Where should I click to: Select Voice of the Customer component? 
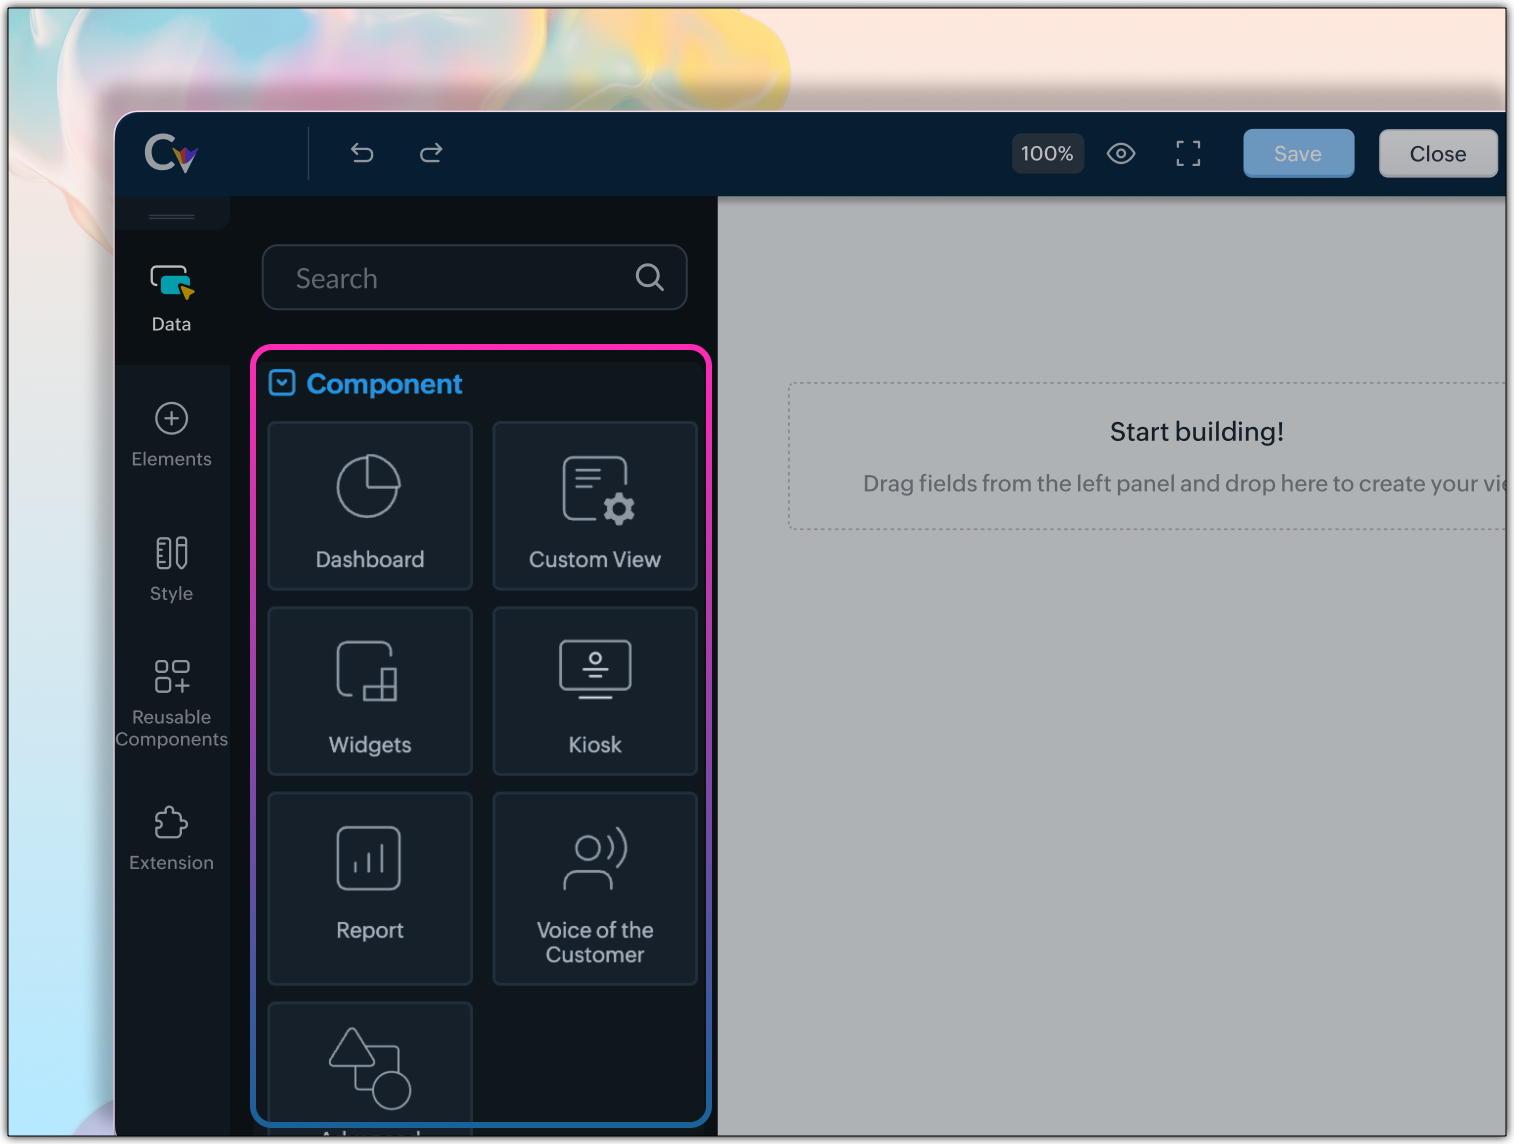click(595, 888)
